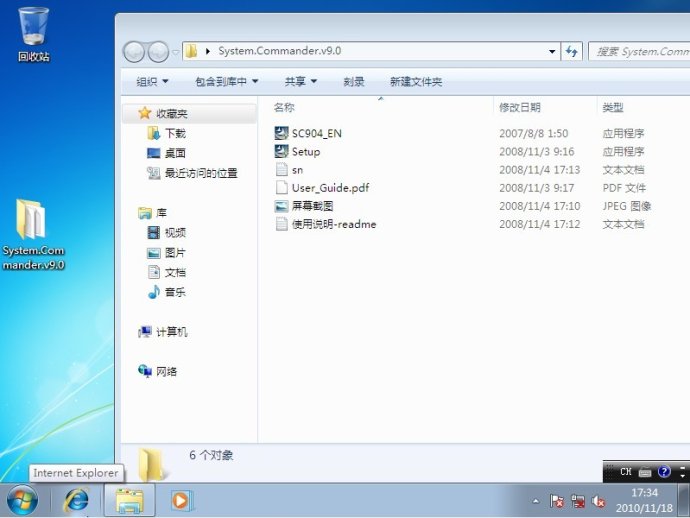Open the address bar history dropdown
The image size is (690, 518).
click(552, 51)
